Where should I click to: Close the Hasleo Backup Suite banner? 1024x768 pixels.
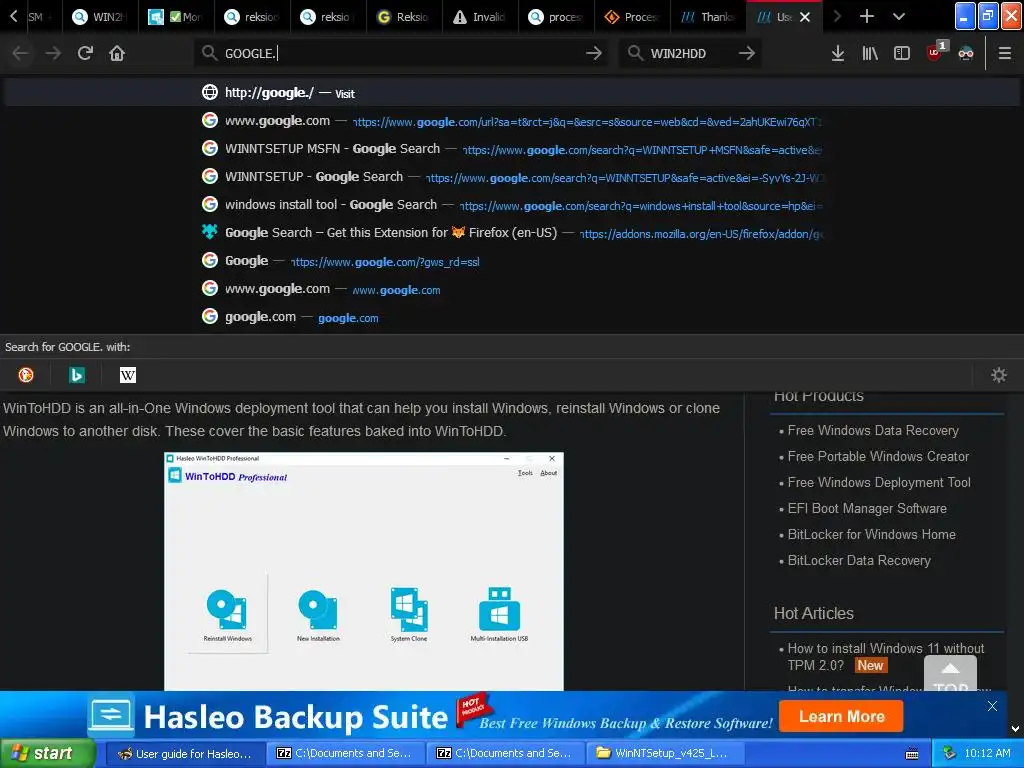992,706
